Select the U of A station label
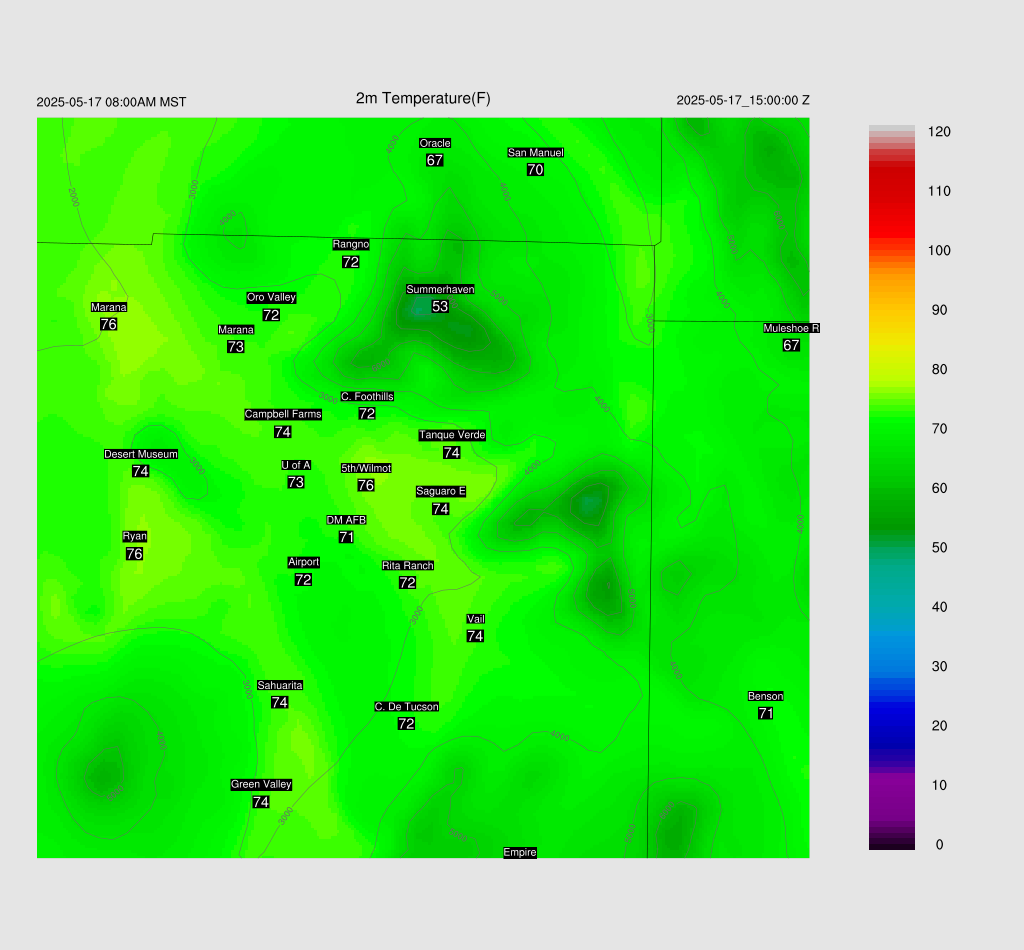Screen dimensions: 1024x950 coord(296,465)
